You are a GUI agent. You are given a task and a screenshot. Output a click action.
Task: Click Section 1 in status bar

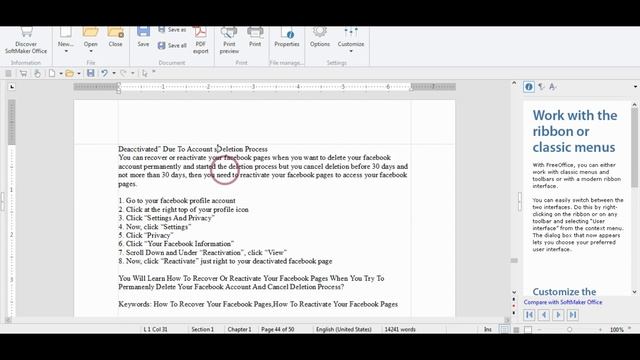point(202,329)
